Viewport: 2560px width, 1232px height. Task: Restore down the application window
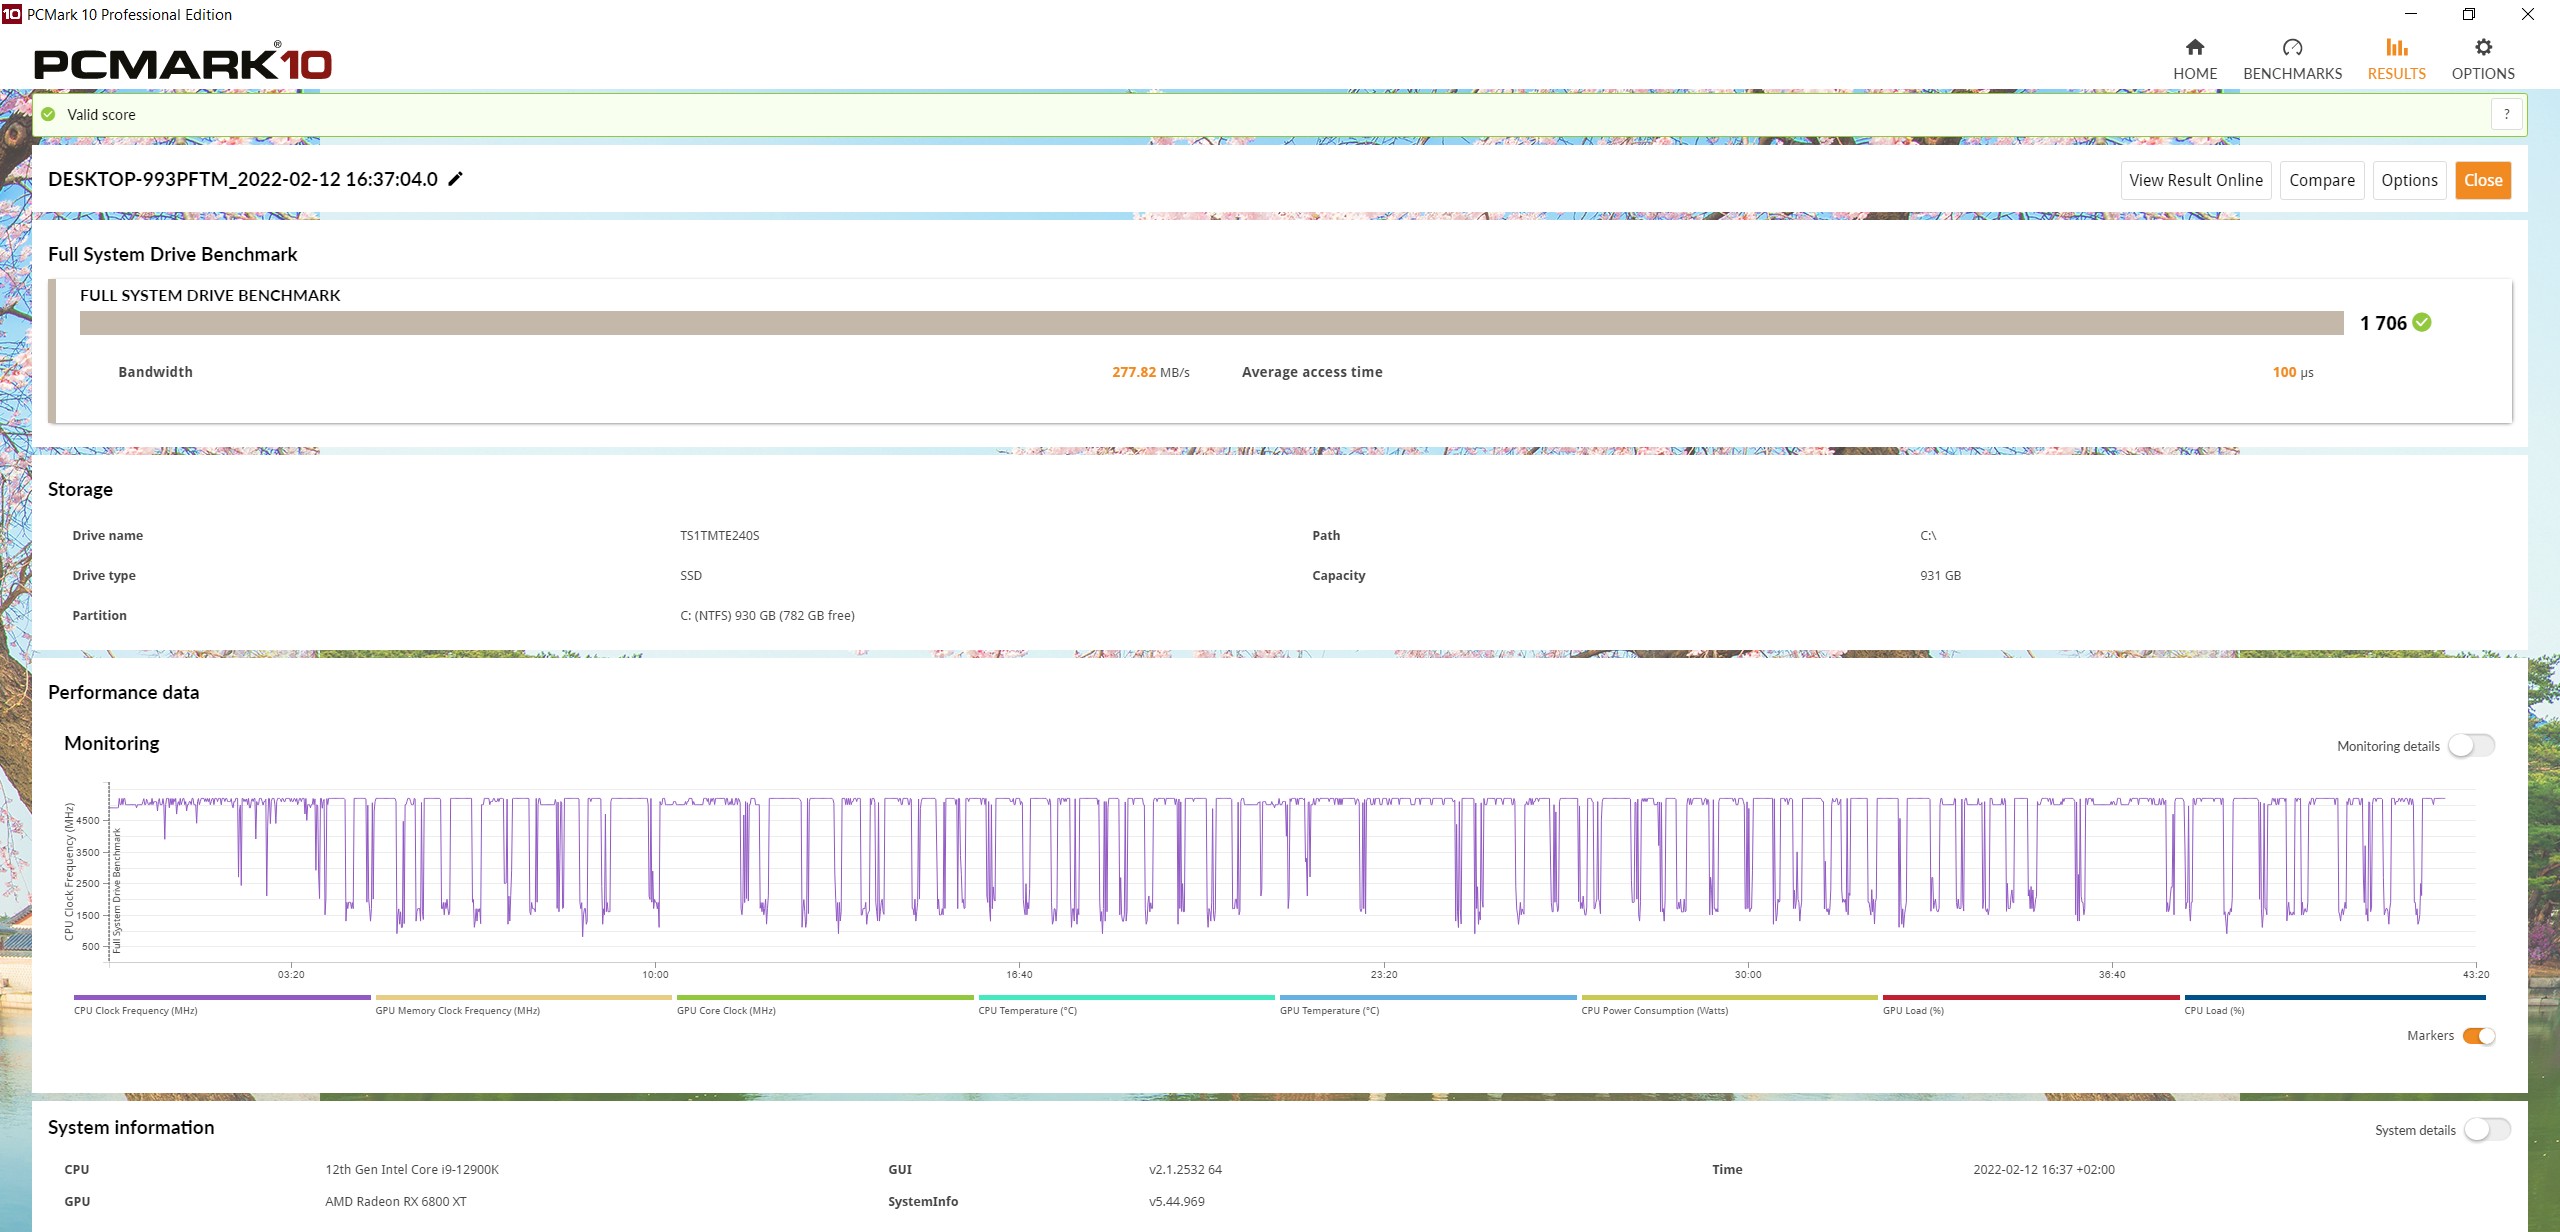coord(2469,14)
